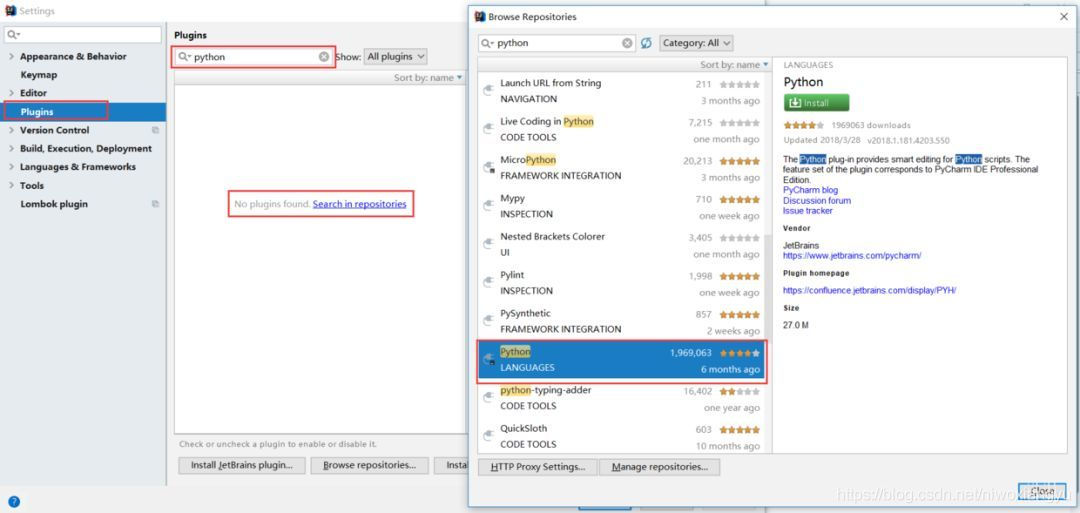The height and width of the screenshot is (513, 1080).
Task: Clear the Browse Repositories search field
Action: click(627, 43)
